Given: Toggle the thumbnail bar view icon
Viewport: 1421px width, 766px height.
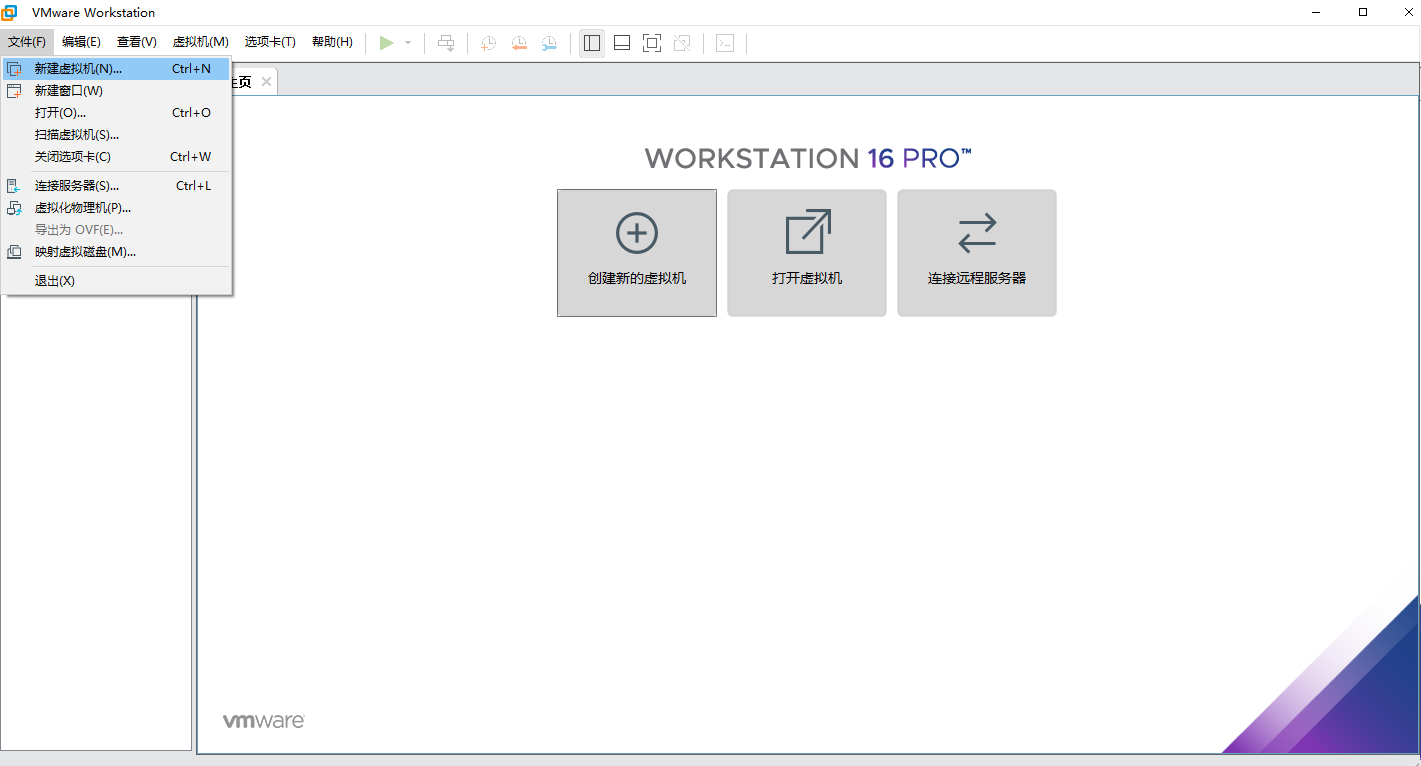Looking at the screenshot, I should pyautogui.click(x=622, y=43).
